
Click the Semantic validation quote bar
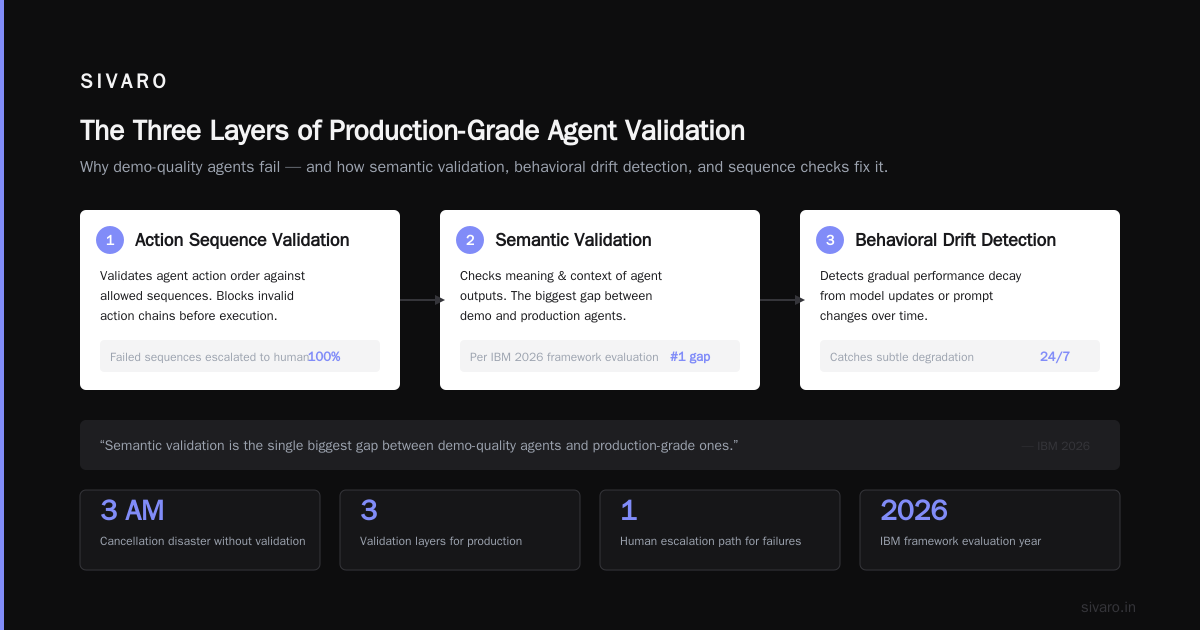pyautogui.click(x=600, y=445)
